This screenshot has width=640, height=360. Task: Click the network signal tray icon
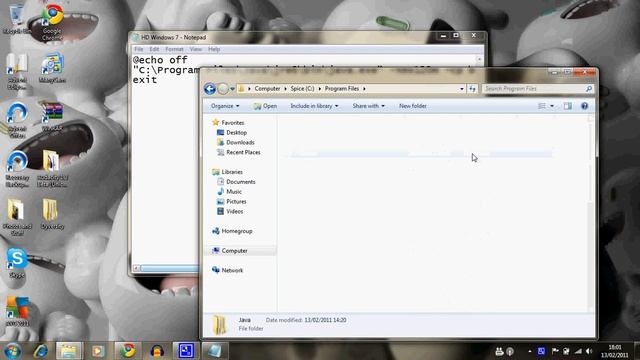pyautogui.click(x=578, y=351)
